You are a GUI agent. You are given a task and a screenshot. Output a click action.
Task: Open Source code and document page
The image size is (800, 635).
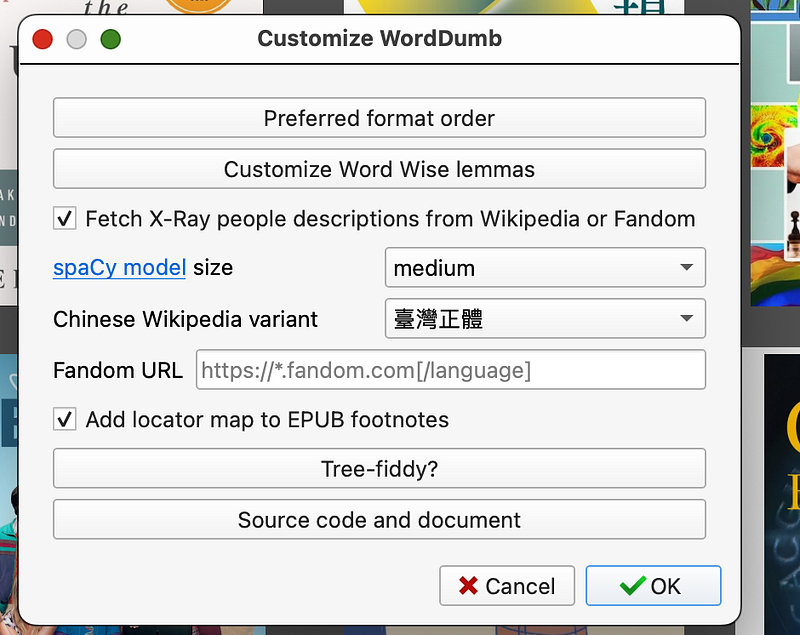click(x=379, y=519)
